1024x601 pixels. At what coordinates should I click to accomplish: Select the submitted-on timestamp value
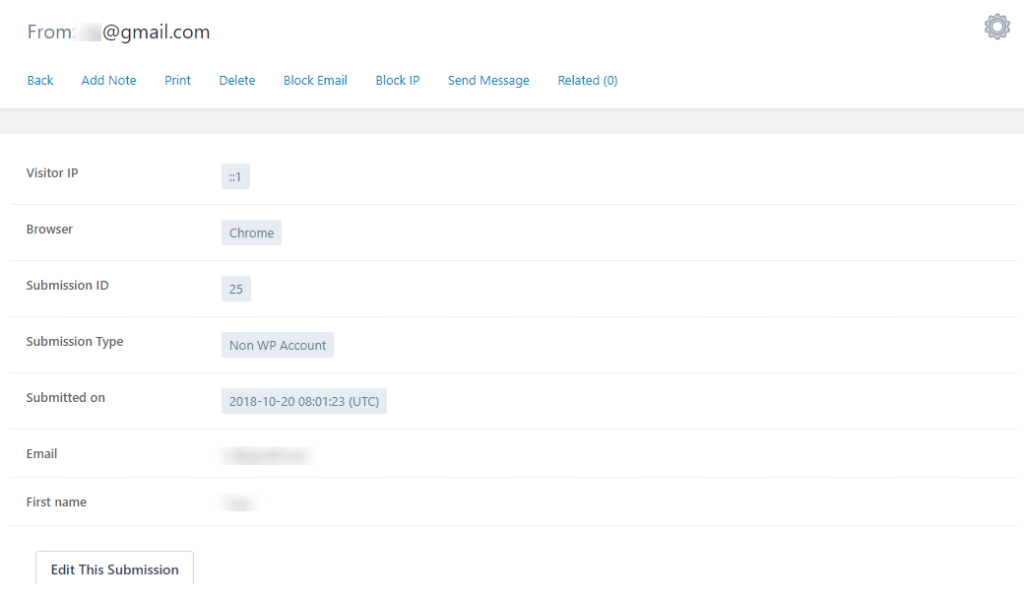click(304, 400)
